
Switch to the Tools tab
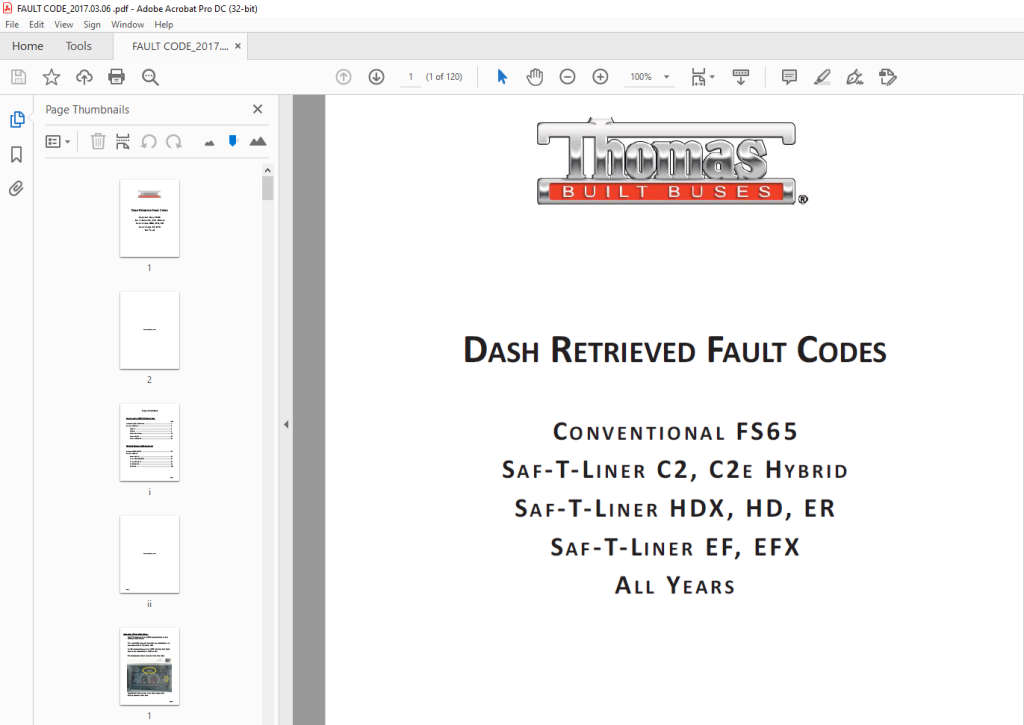(78, 46)
